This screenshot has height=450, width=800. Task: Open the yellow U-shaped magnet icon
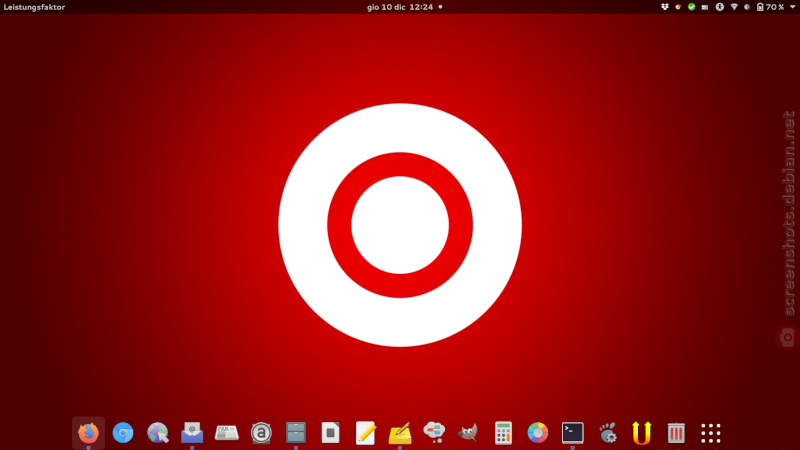pos(641,433)
